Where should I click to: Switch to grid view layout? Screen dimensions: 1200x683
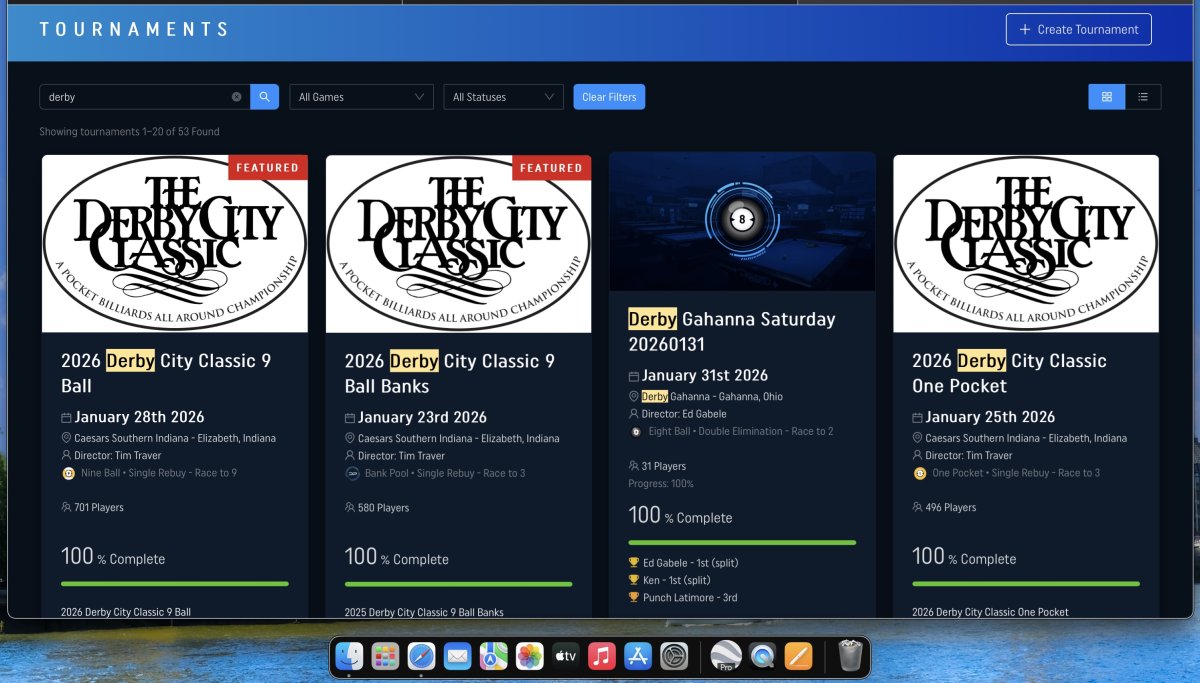[x=1107, y=97]
